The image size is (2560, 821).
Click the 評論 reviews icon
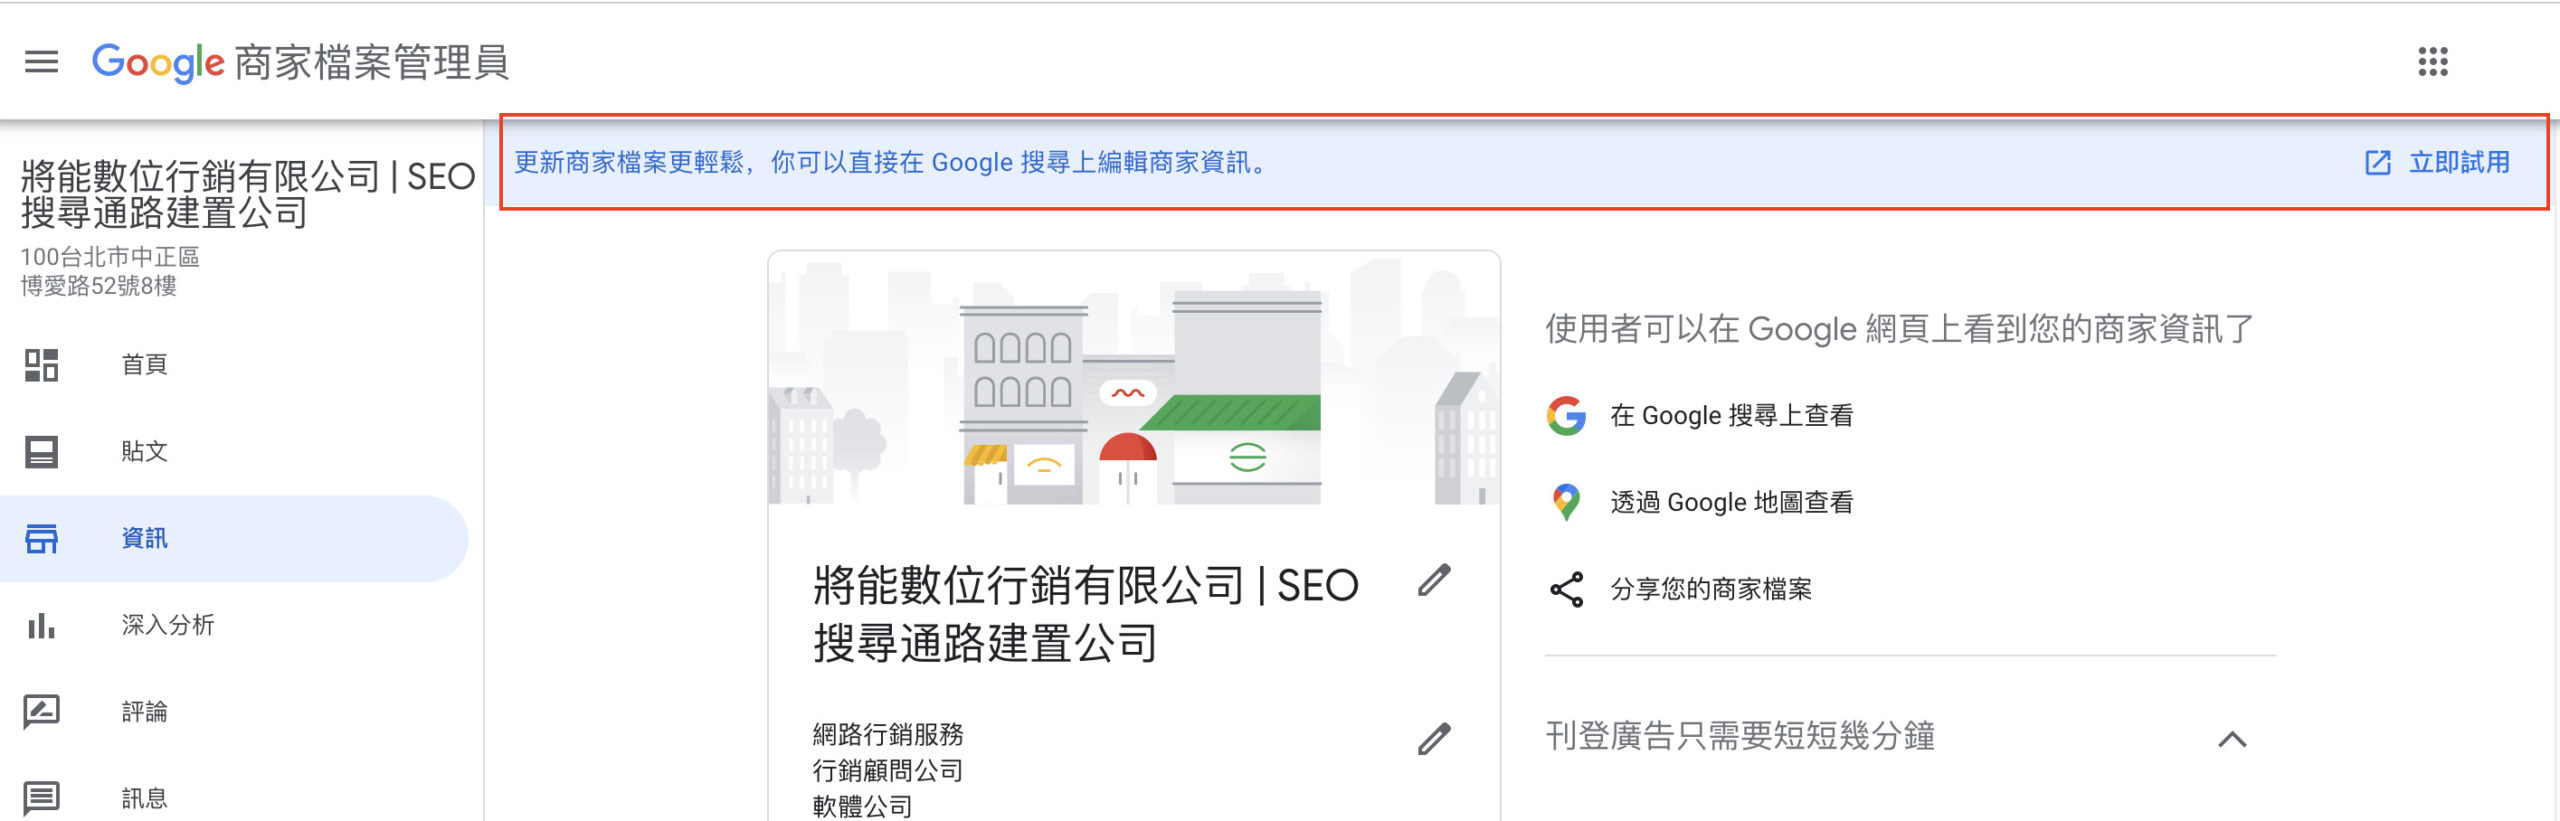click(41, 712)
